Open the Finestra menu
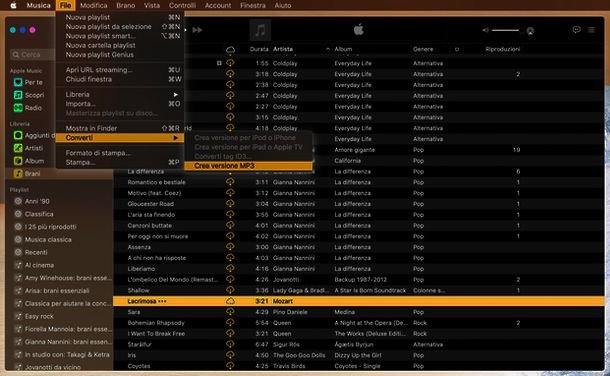Screen dimensions: 610x376 pyautogui.click(x=253, y=5)
